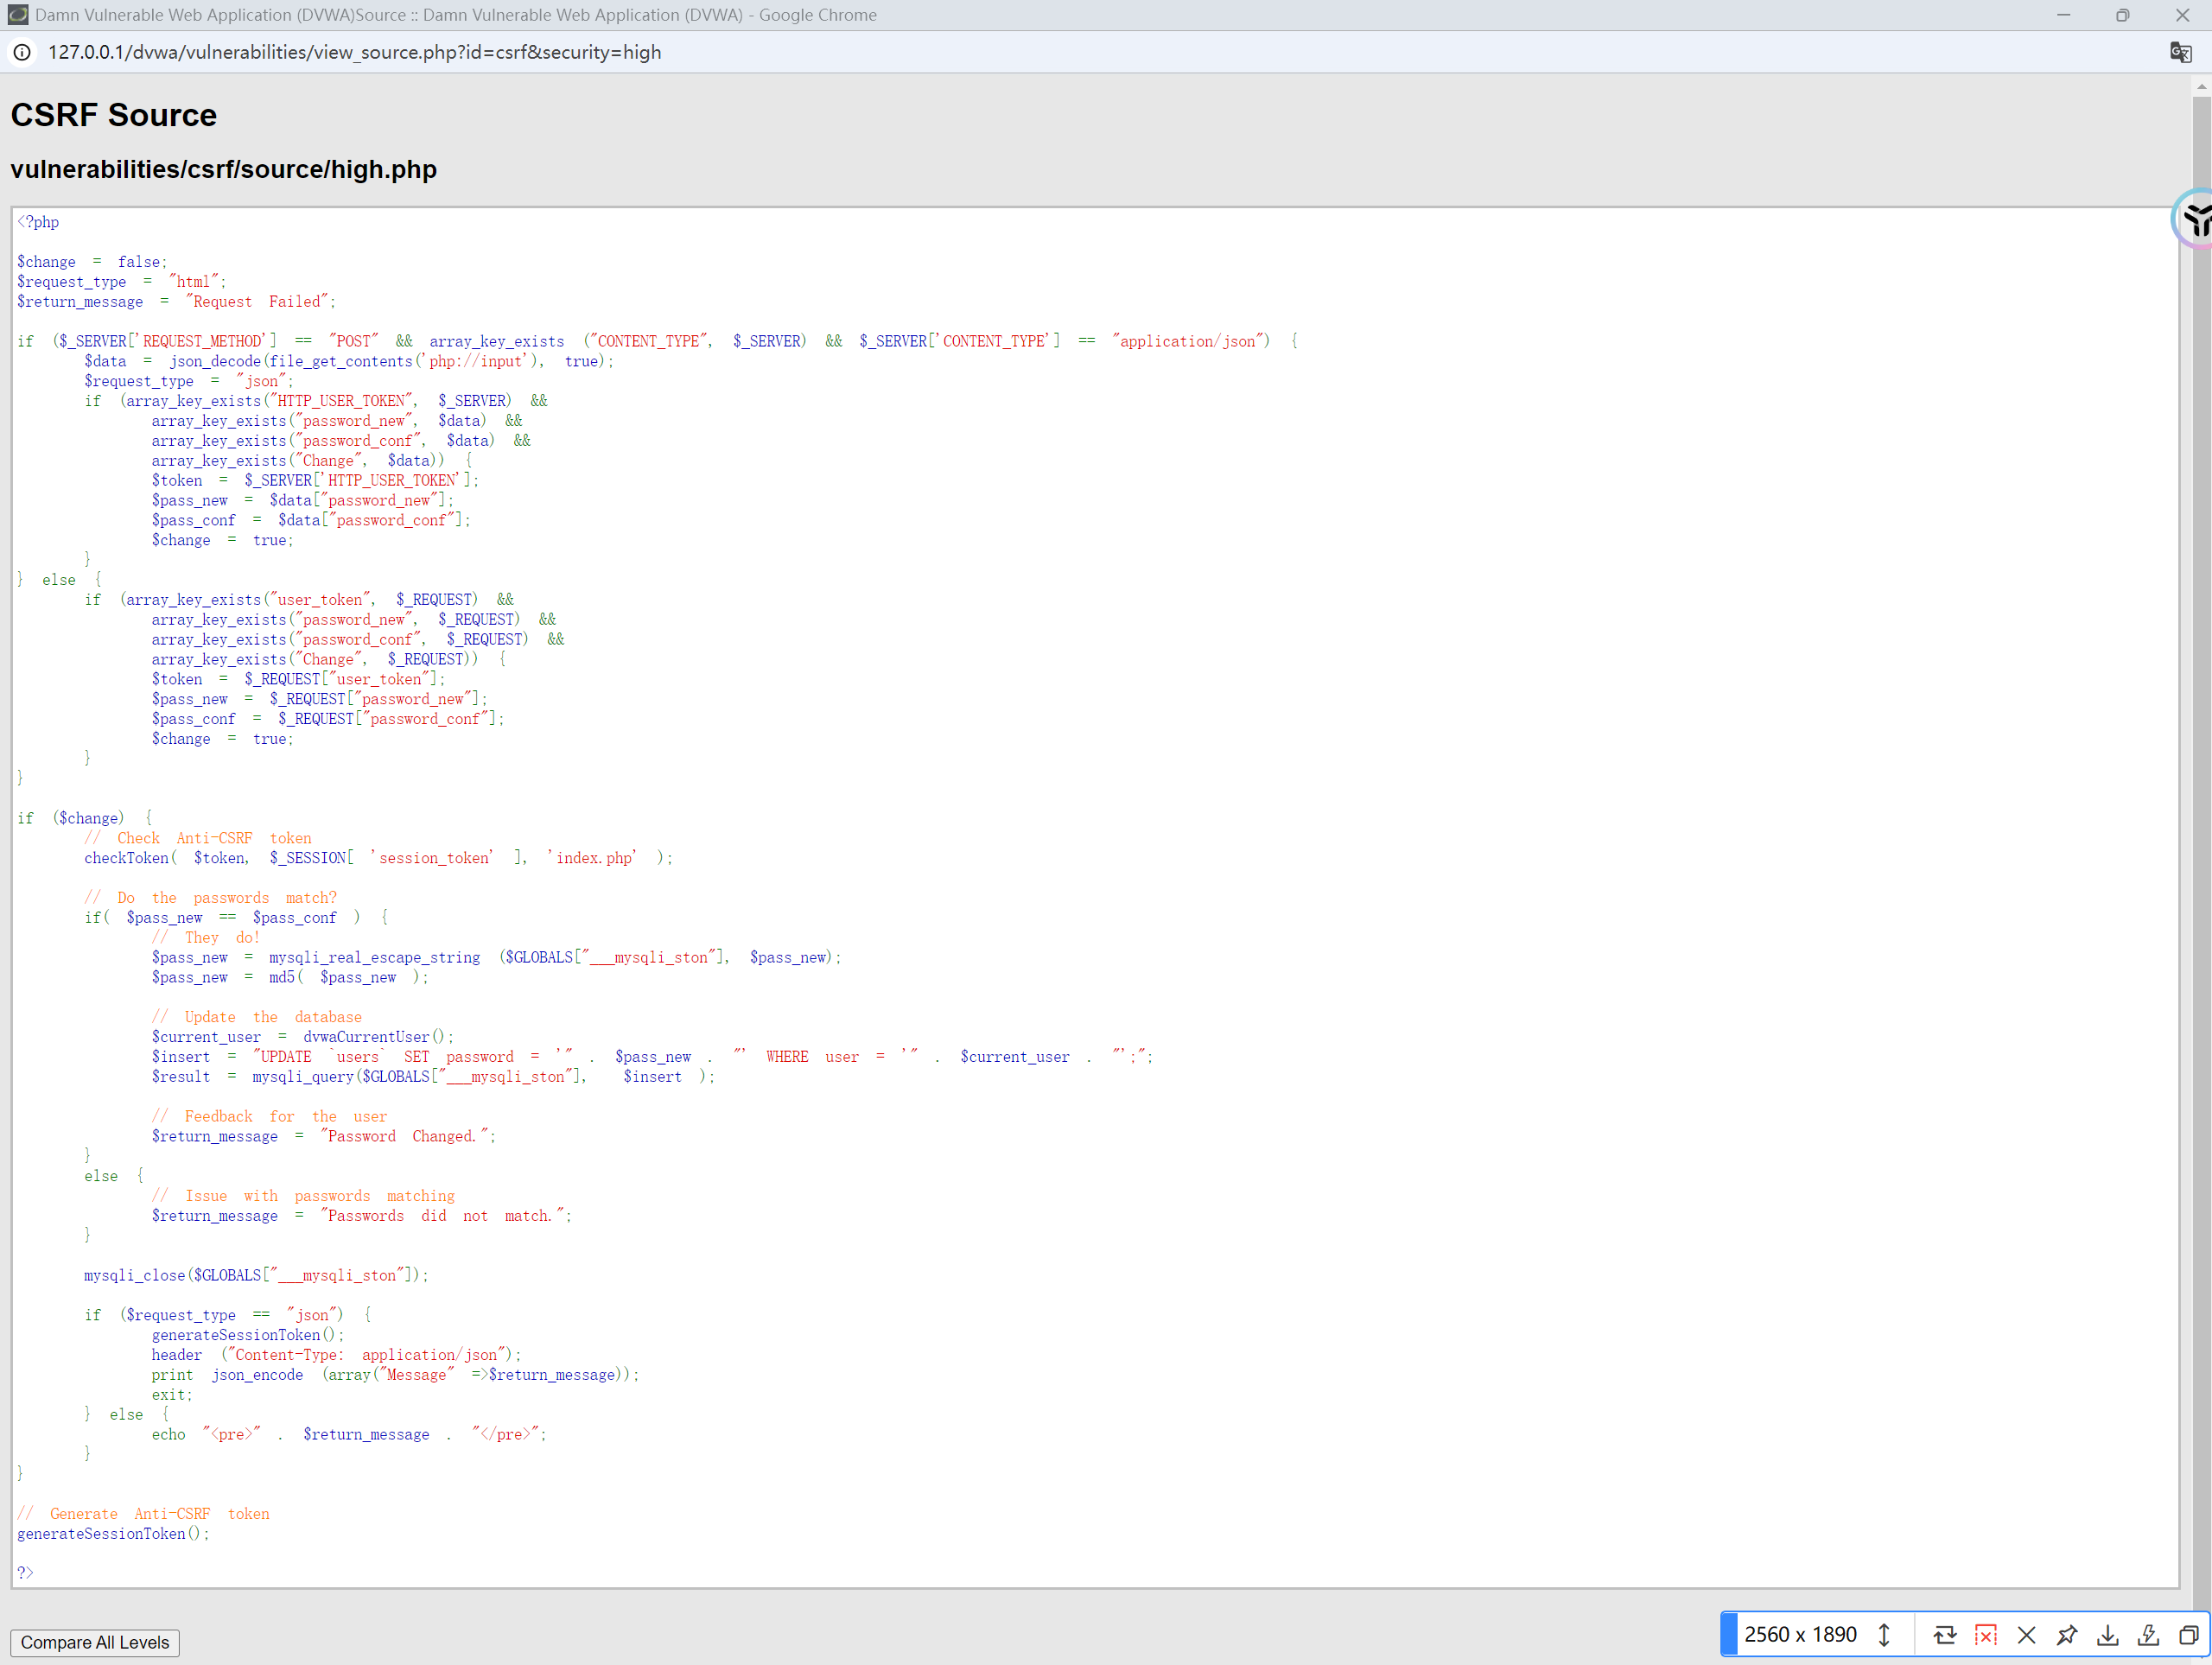
Task: Click the red dashed cancel-selection icon
Action: click(x=1985, y=1635)
